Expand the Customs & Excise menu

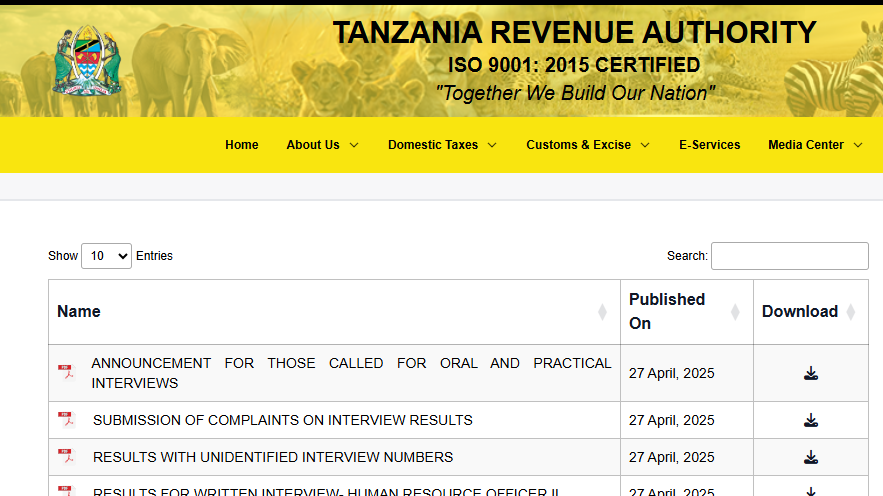tap(588, 145)
